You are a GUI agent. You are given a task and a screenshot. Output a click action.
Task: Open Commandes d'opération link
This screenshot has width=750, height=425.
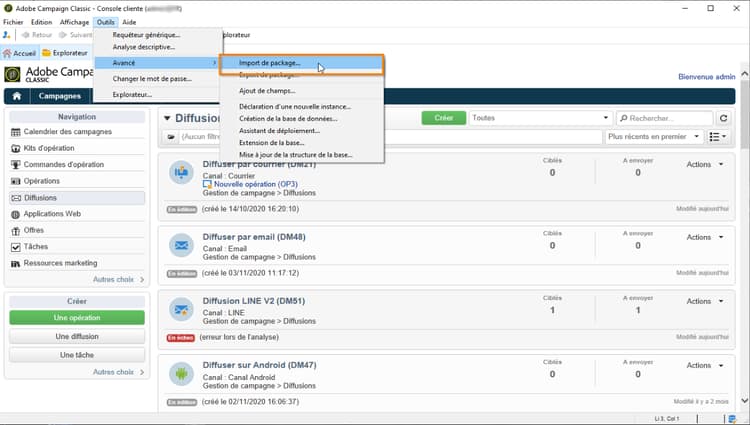64,164
